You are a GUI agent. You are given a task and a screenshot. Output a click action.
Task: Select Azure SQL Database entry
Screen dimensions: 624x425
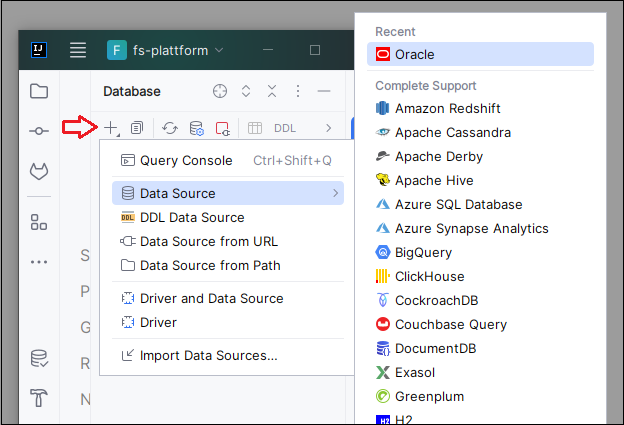point(480,204)
